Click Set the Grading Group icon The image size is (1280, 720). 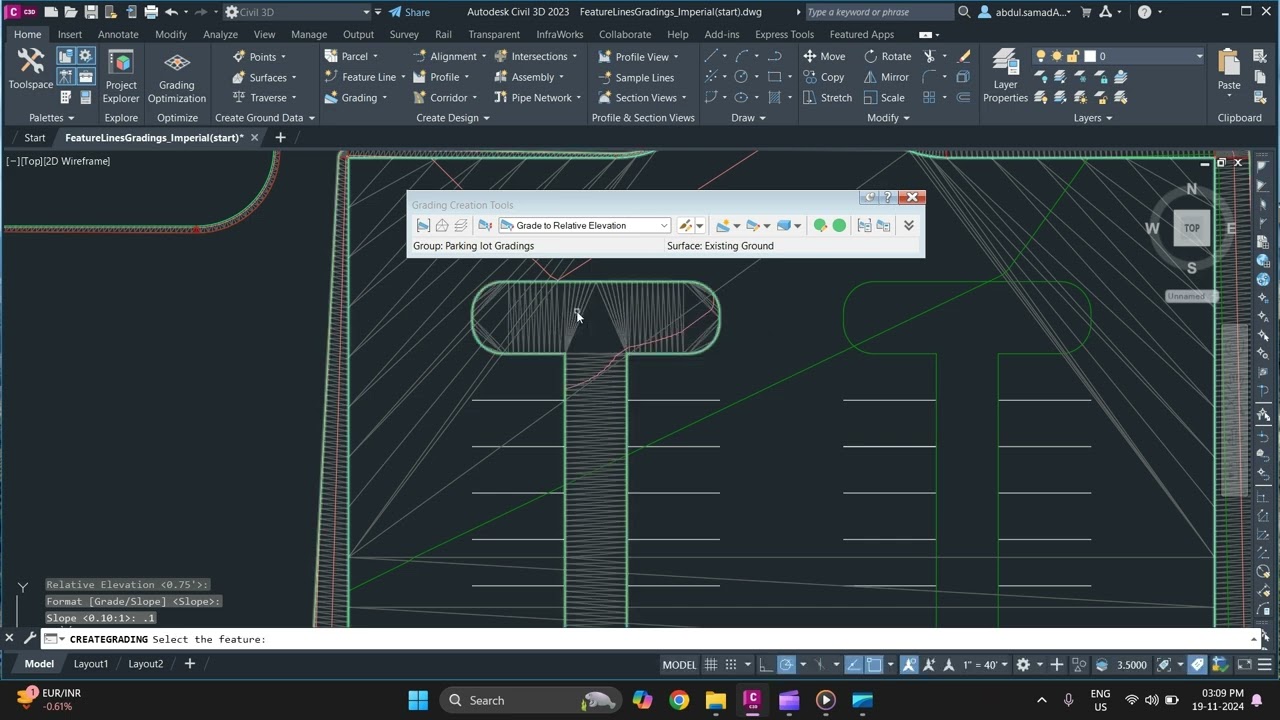click(x=423, y=226)
